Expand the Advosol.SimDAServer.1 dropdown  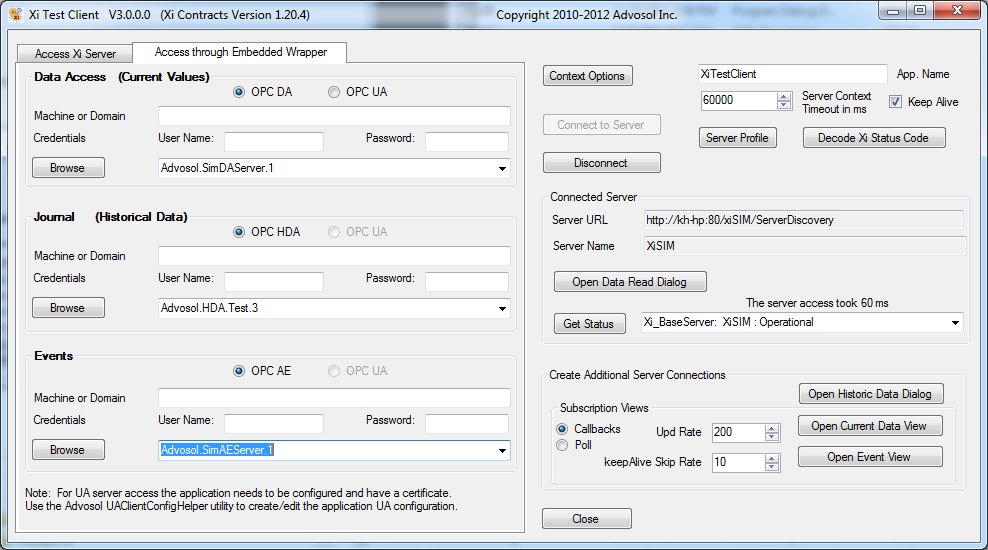tap(502, 168)
